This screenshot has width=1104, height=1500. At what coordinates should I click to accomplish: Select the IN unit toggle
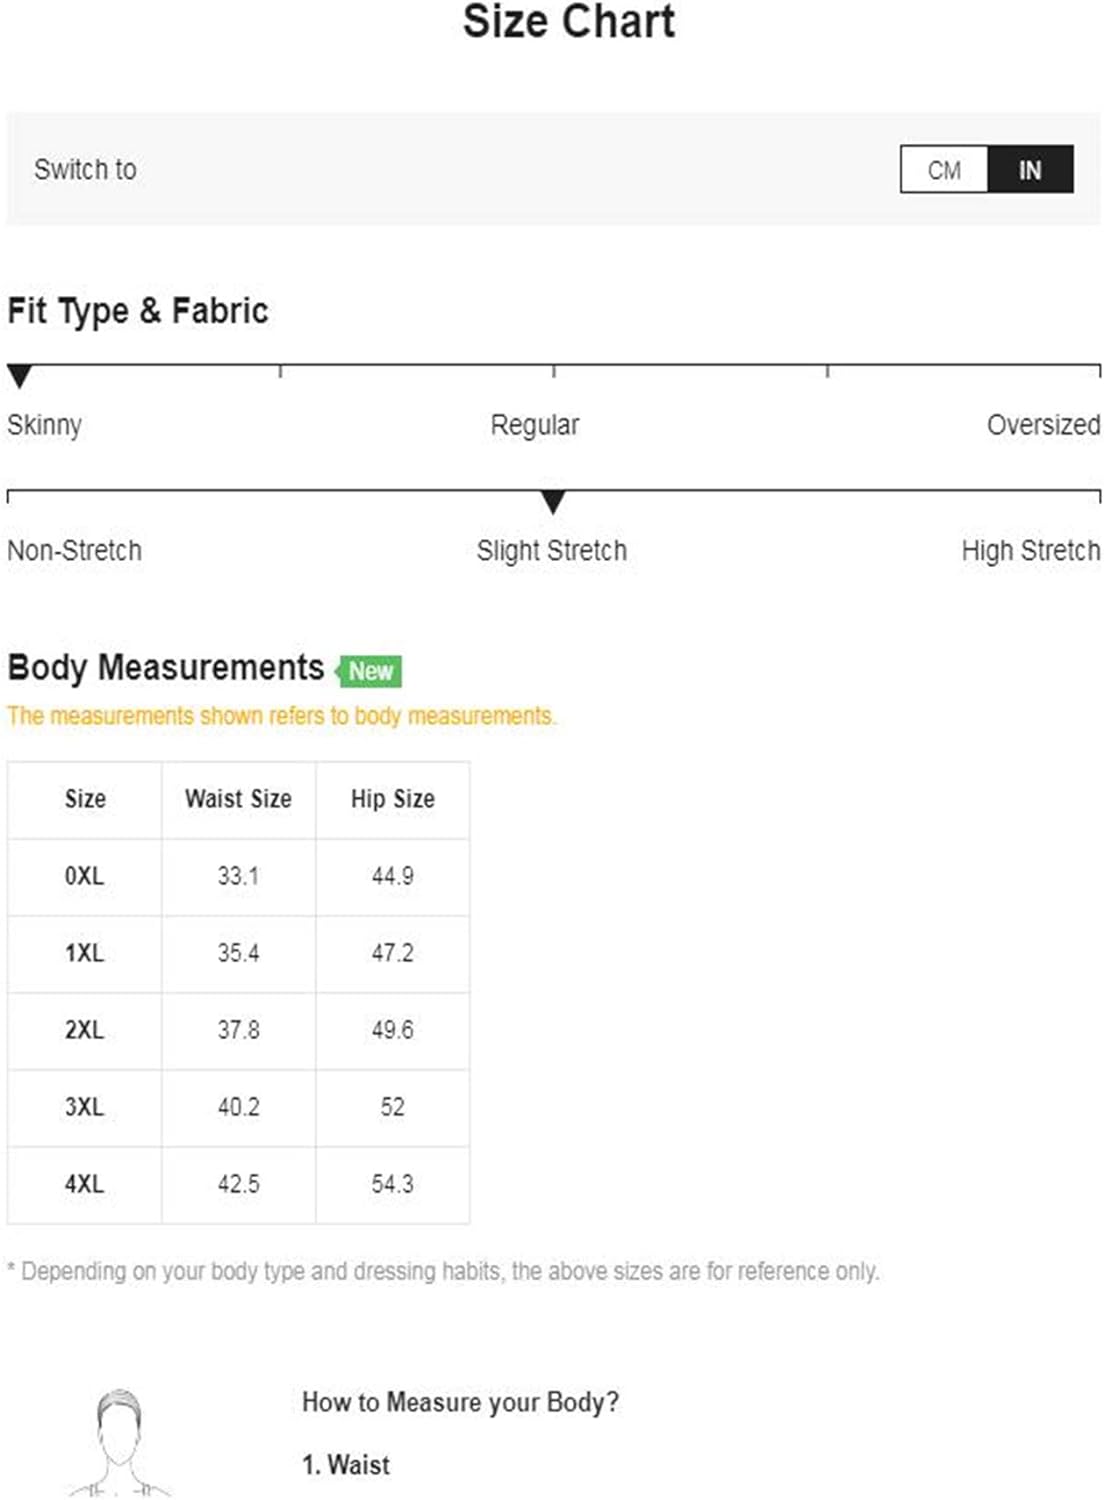point(1030,170)
